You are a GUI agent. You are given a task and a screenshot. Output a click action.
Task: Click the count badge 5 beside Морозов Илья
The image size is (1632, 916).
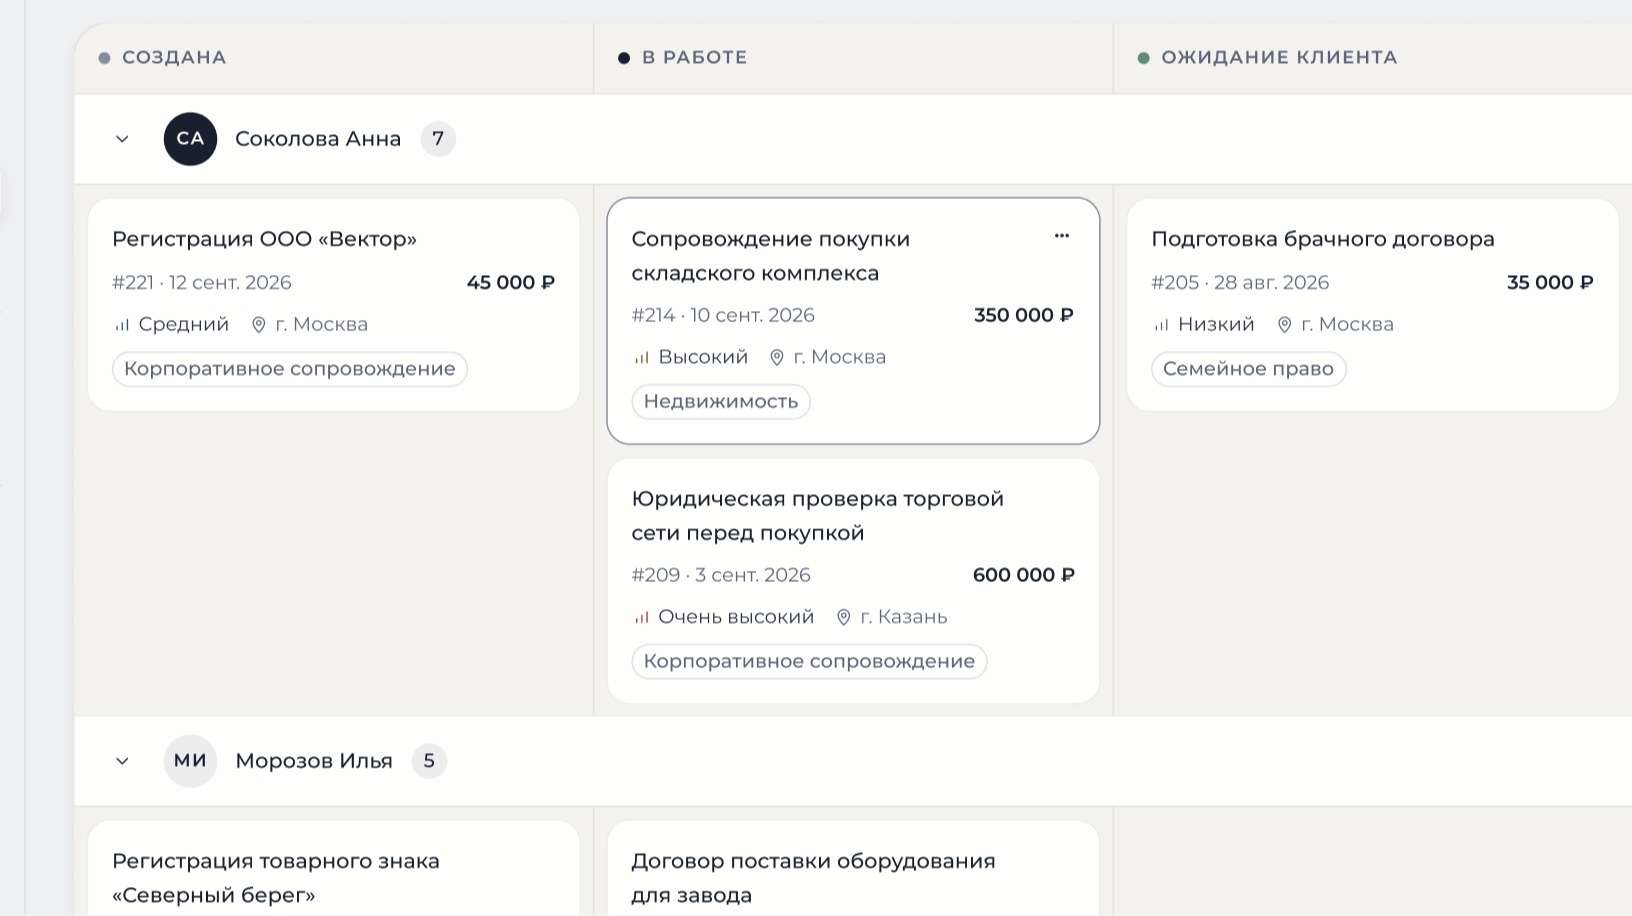429,761
